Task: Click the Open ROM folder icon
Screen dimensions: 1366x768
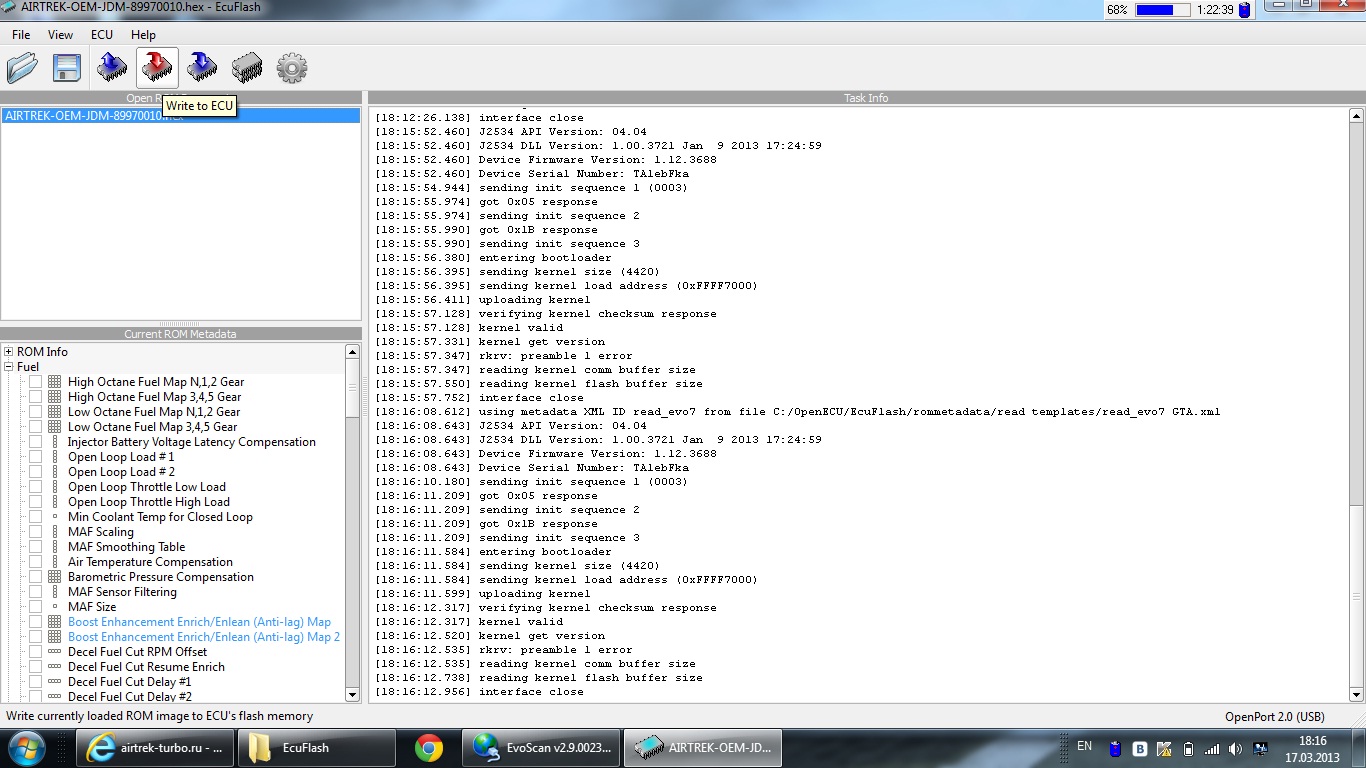Action: click(x=22, y=68)
